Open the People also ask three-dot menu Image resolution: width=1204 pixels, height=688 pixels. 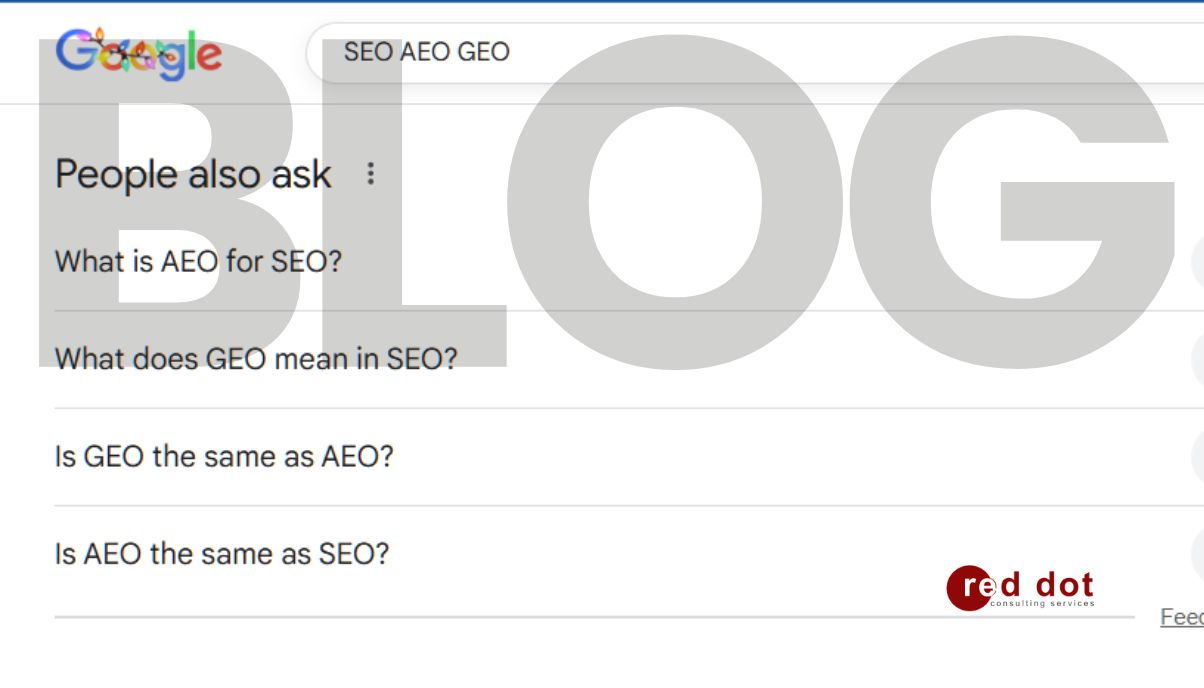tap(371, 173)
